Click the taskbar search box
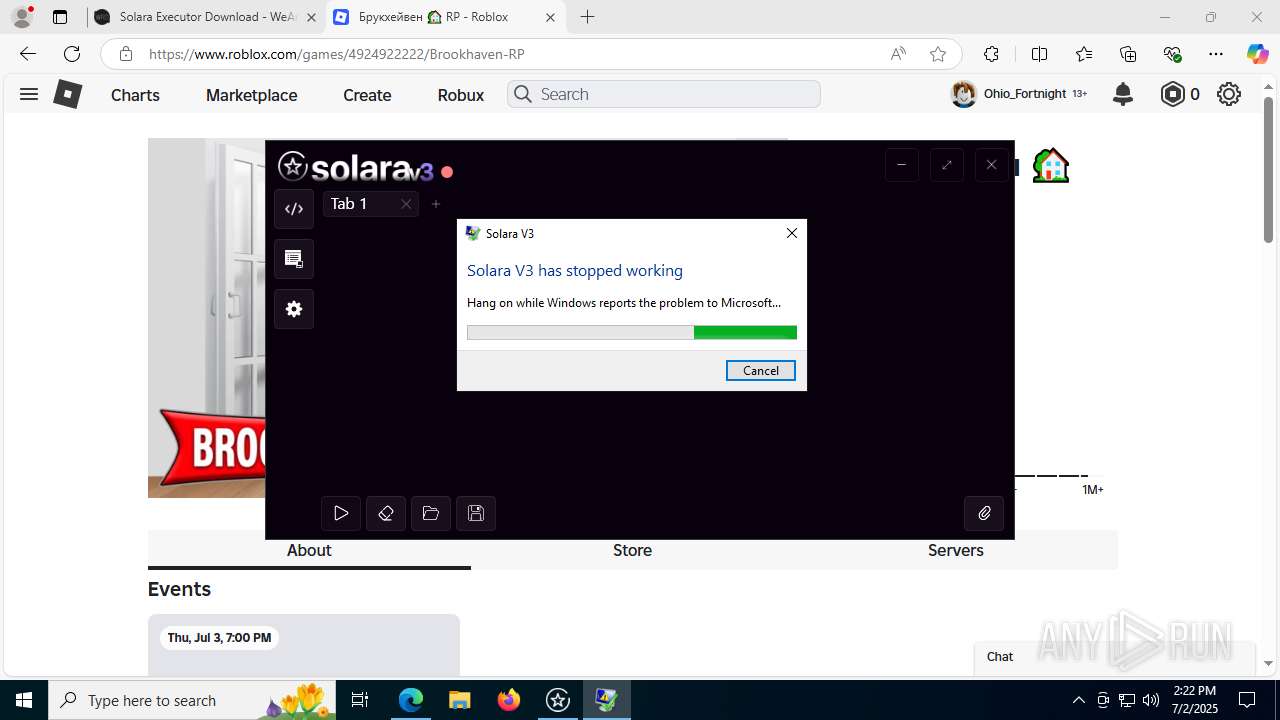 point(192,700)
